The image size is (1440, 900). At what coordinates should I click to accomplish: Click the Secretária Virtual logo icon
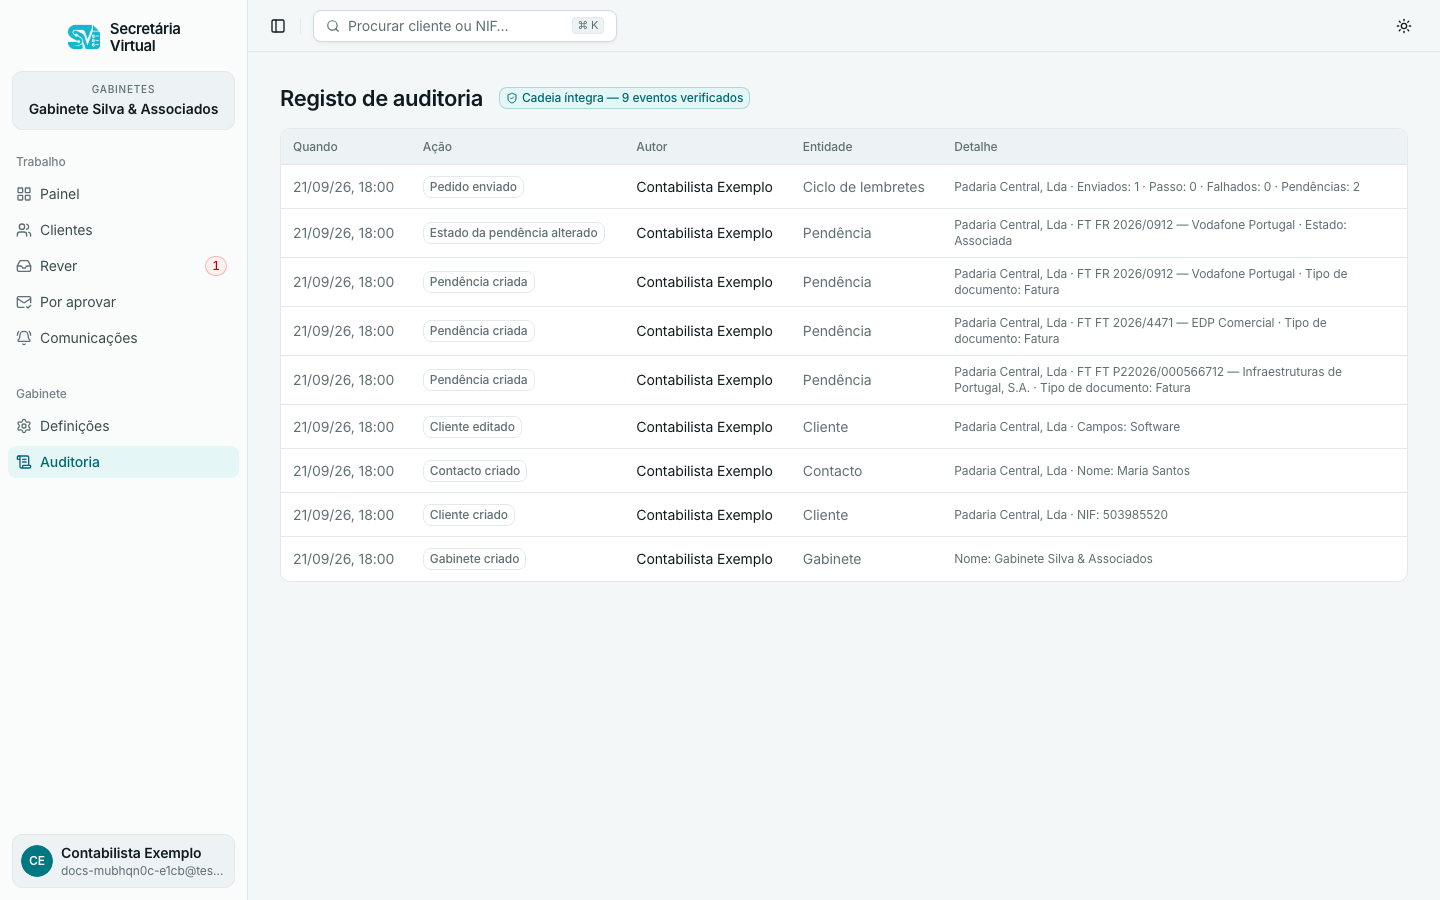click(84, 37)
